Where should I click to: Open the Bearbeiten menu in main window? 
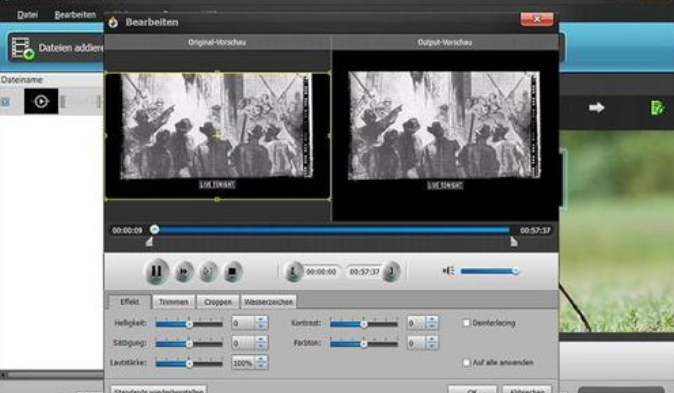pos(75,15)
